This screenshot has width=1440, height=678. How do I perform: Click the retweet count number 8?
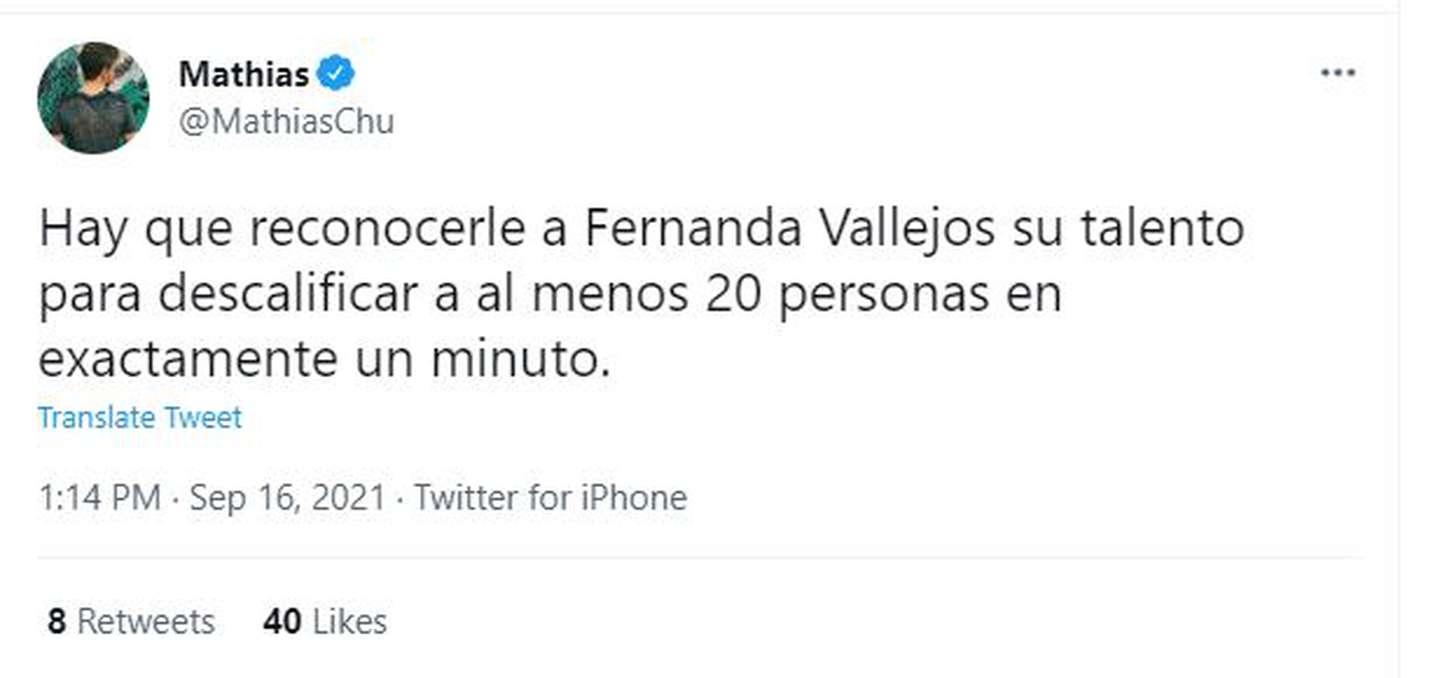point(57,621)
